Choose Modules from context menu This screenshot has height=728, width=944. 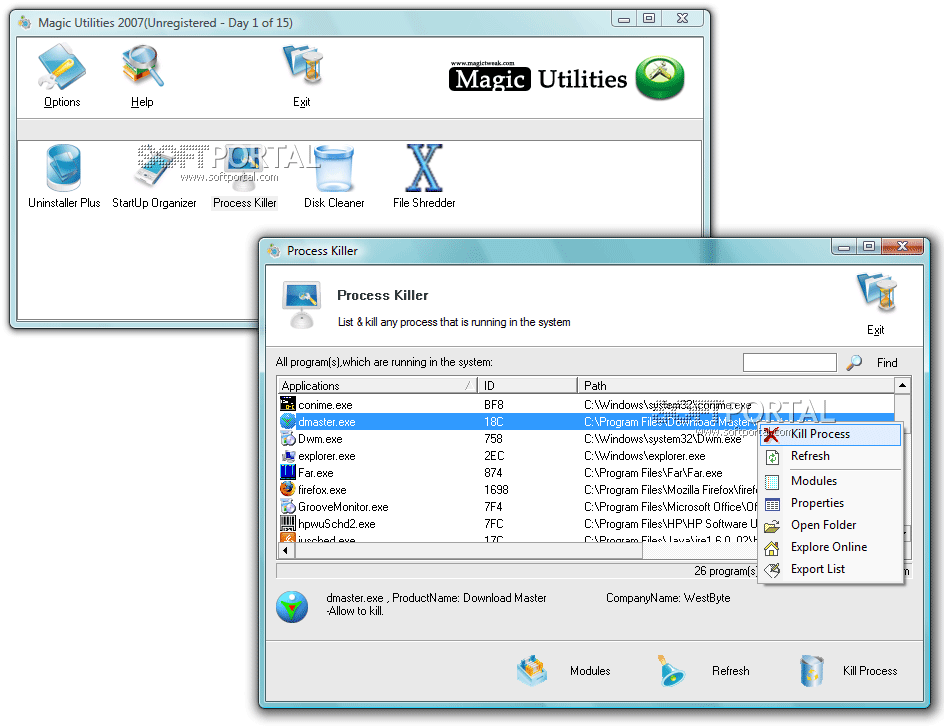pos(830,481)
